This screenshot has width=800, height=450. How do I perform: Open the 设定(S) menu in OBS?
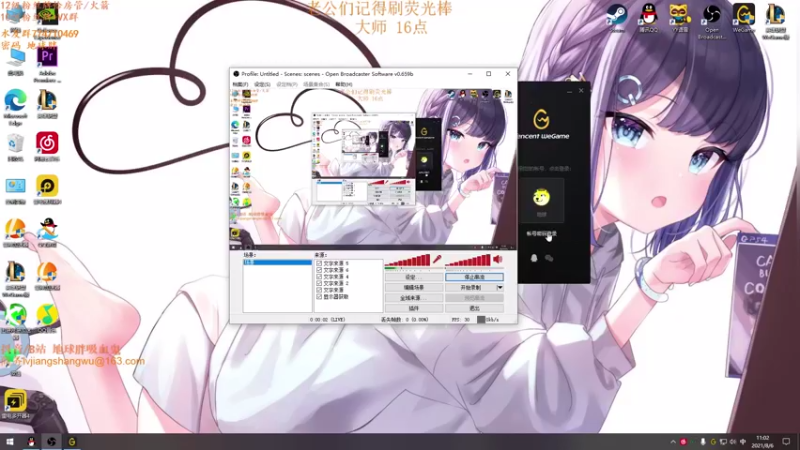262,85
